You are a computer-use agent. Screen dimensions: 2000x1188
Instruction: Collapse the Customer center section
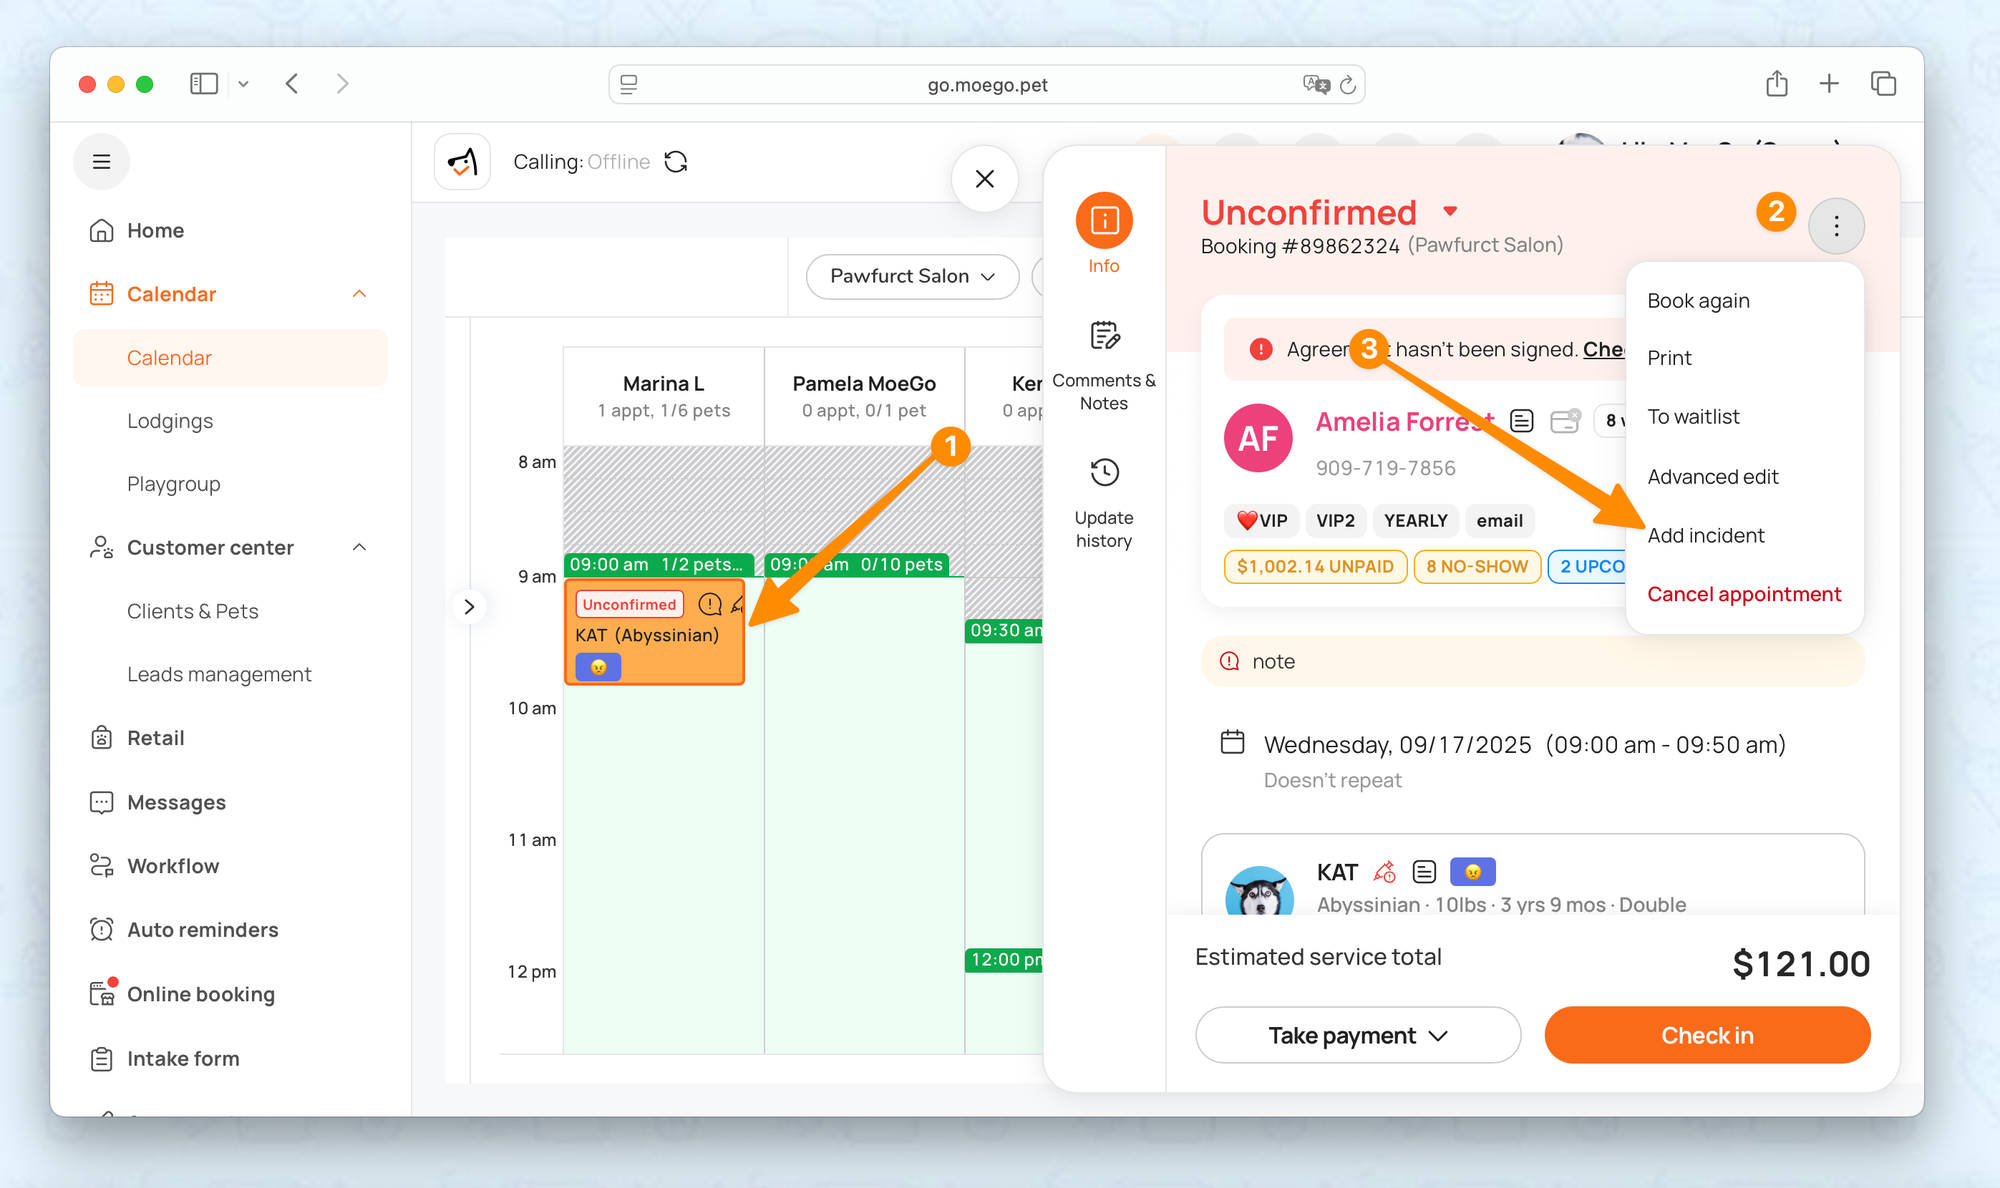click(x=359, y=547)
